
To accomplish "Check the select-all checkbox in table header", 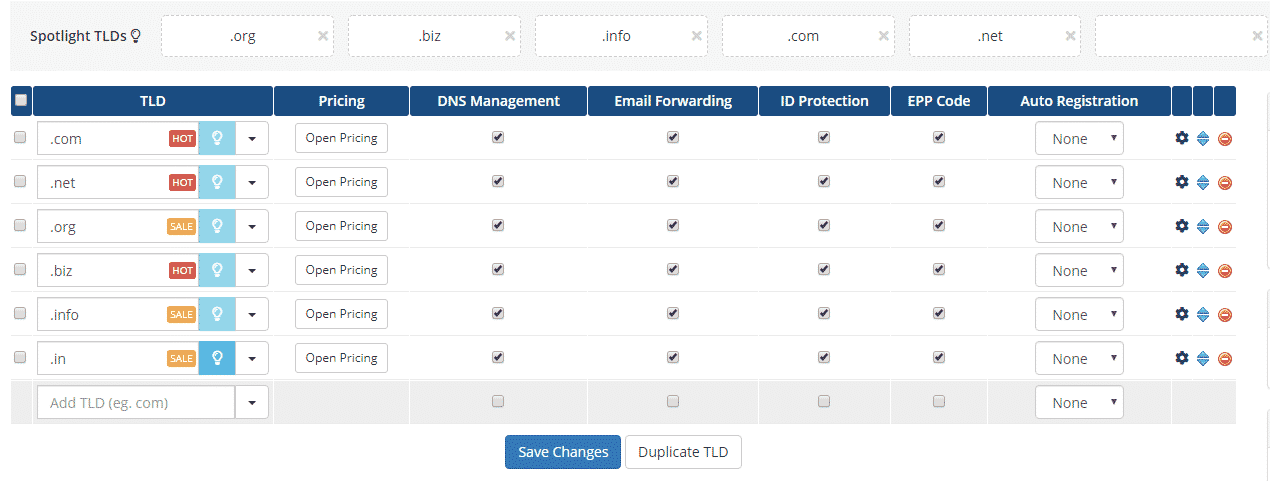I will point(21,101).
